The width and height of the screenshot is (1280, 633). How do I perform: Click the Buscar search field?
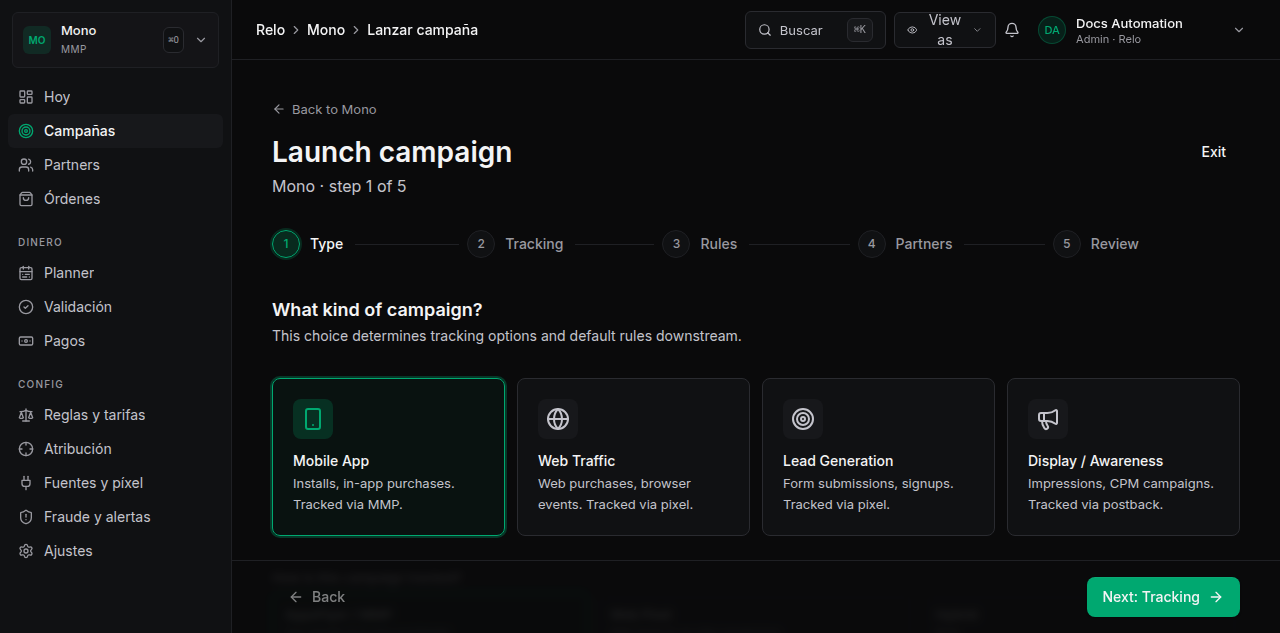815,30
